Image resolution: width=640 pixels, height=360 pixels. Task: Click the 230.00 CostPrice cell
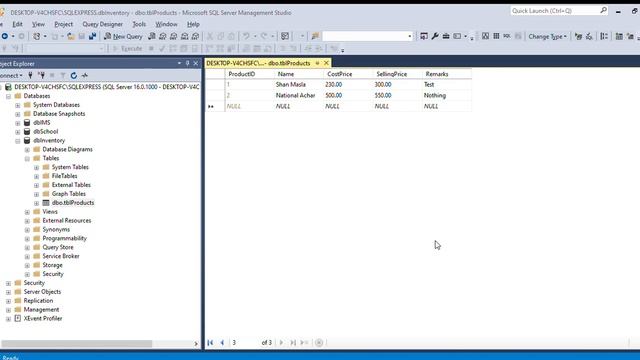[x=348, y=85]
